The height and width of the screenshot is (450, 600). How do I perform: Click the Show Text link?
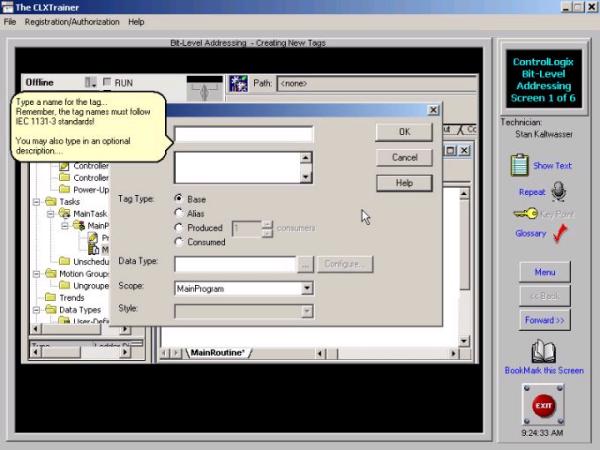click(x=552, y=165)
